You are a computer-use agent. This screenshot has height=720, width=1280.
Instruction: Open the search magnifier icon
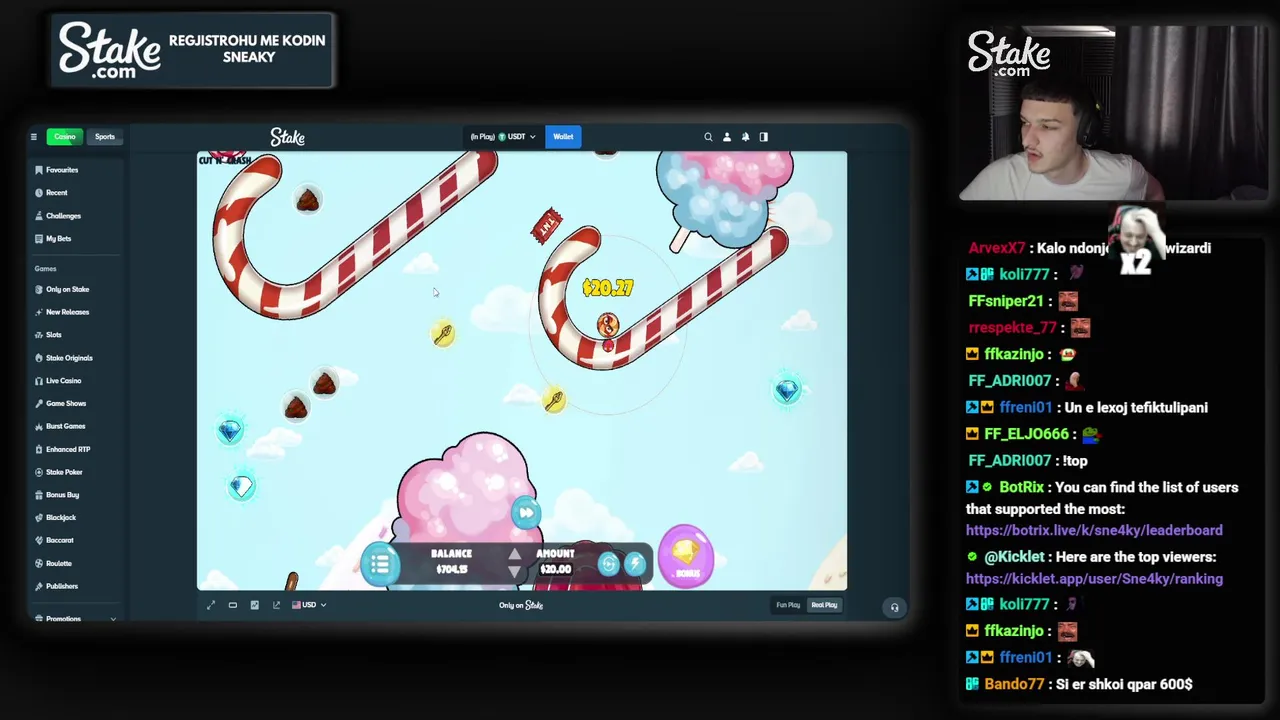point(708,137)
